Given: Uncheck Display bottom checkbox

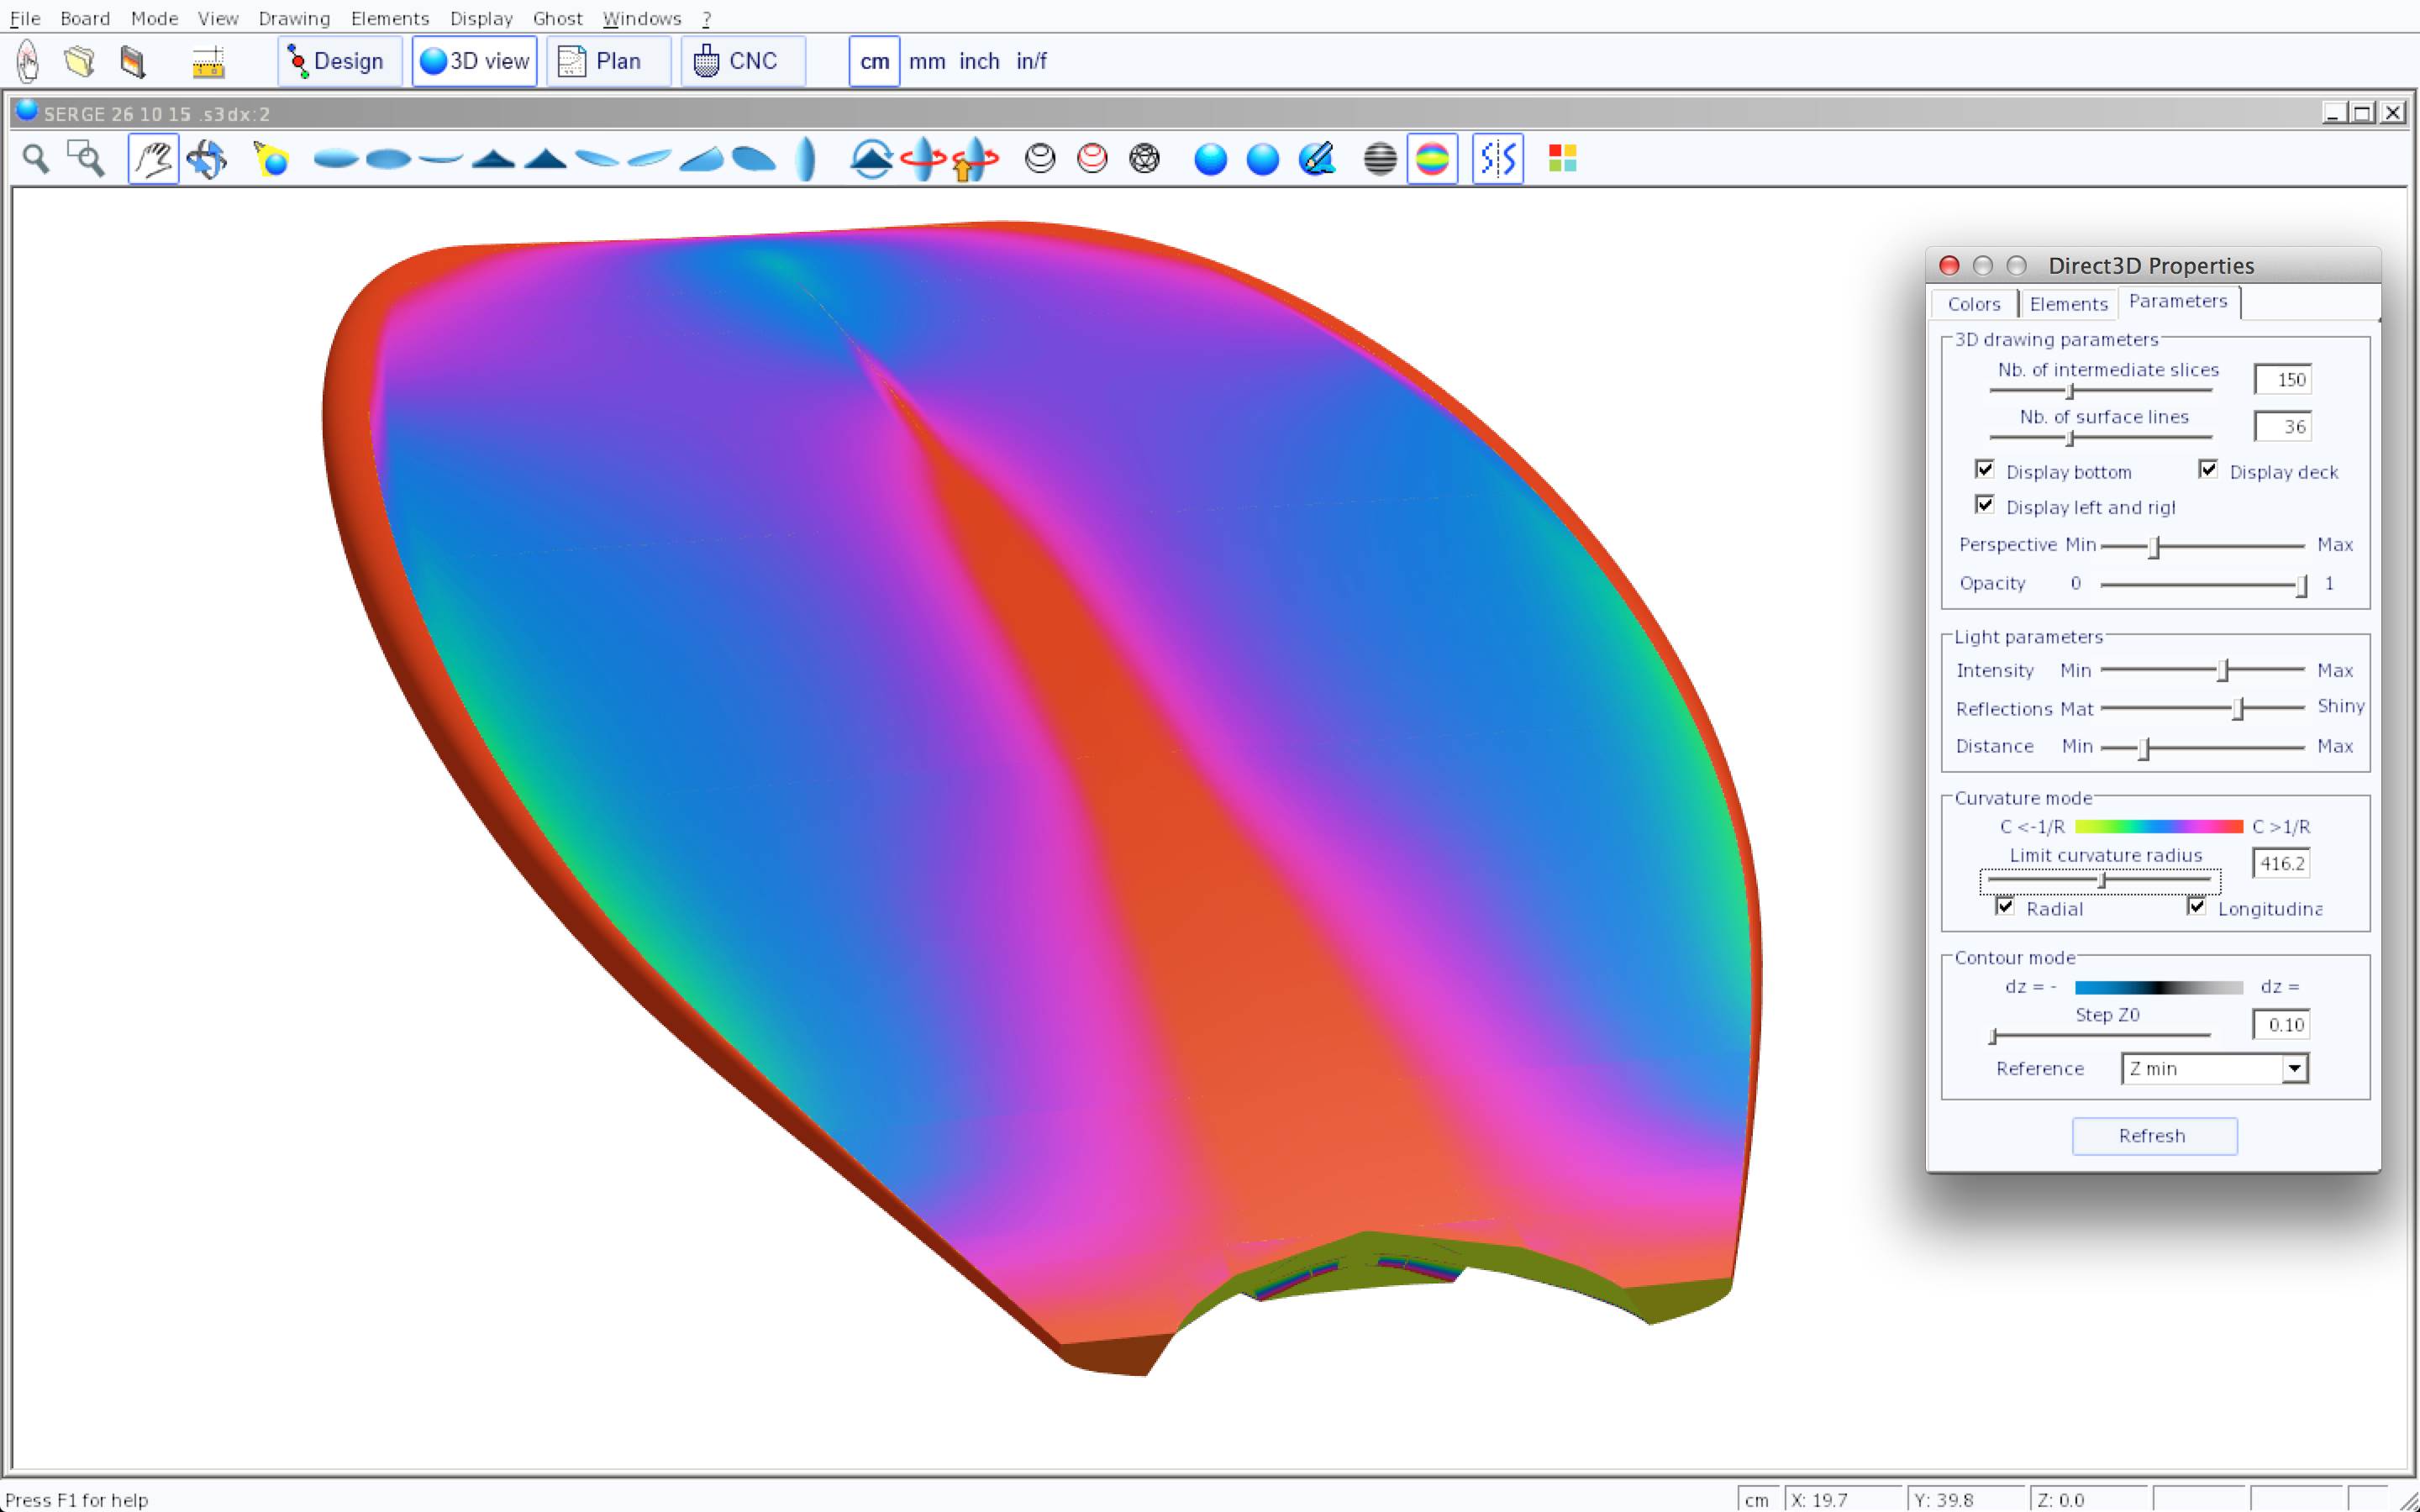Looking at the screenshot, I should [x=1985, y=470].
